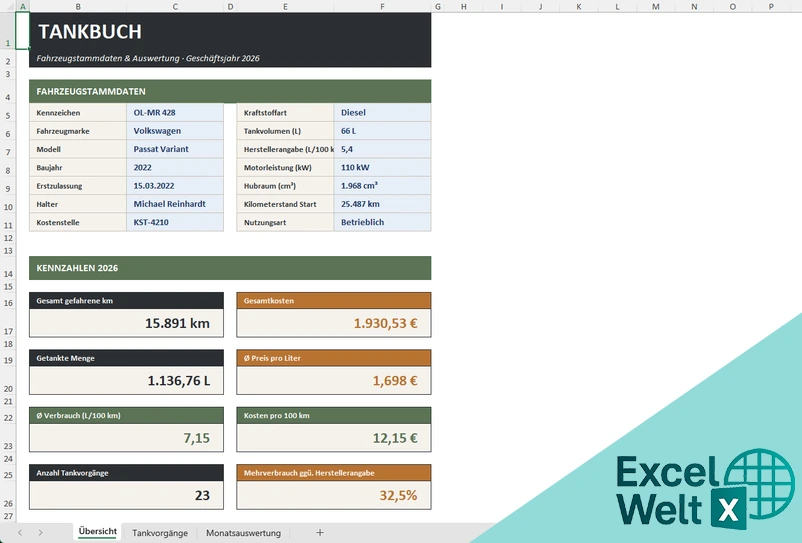This screenshot has height=543, width=802.
Task: Select column E header
Action: (285, 7)
